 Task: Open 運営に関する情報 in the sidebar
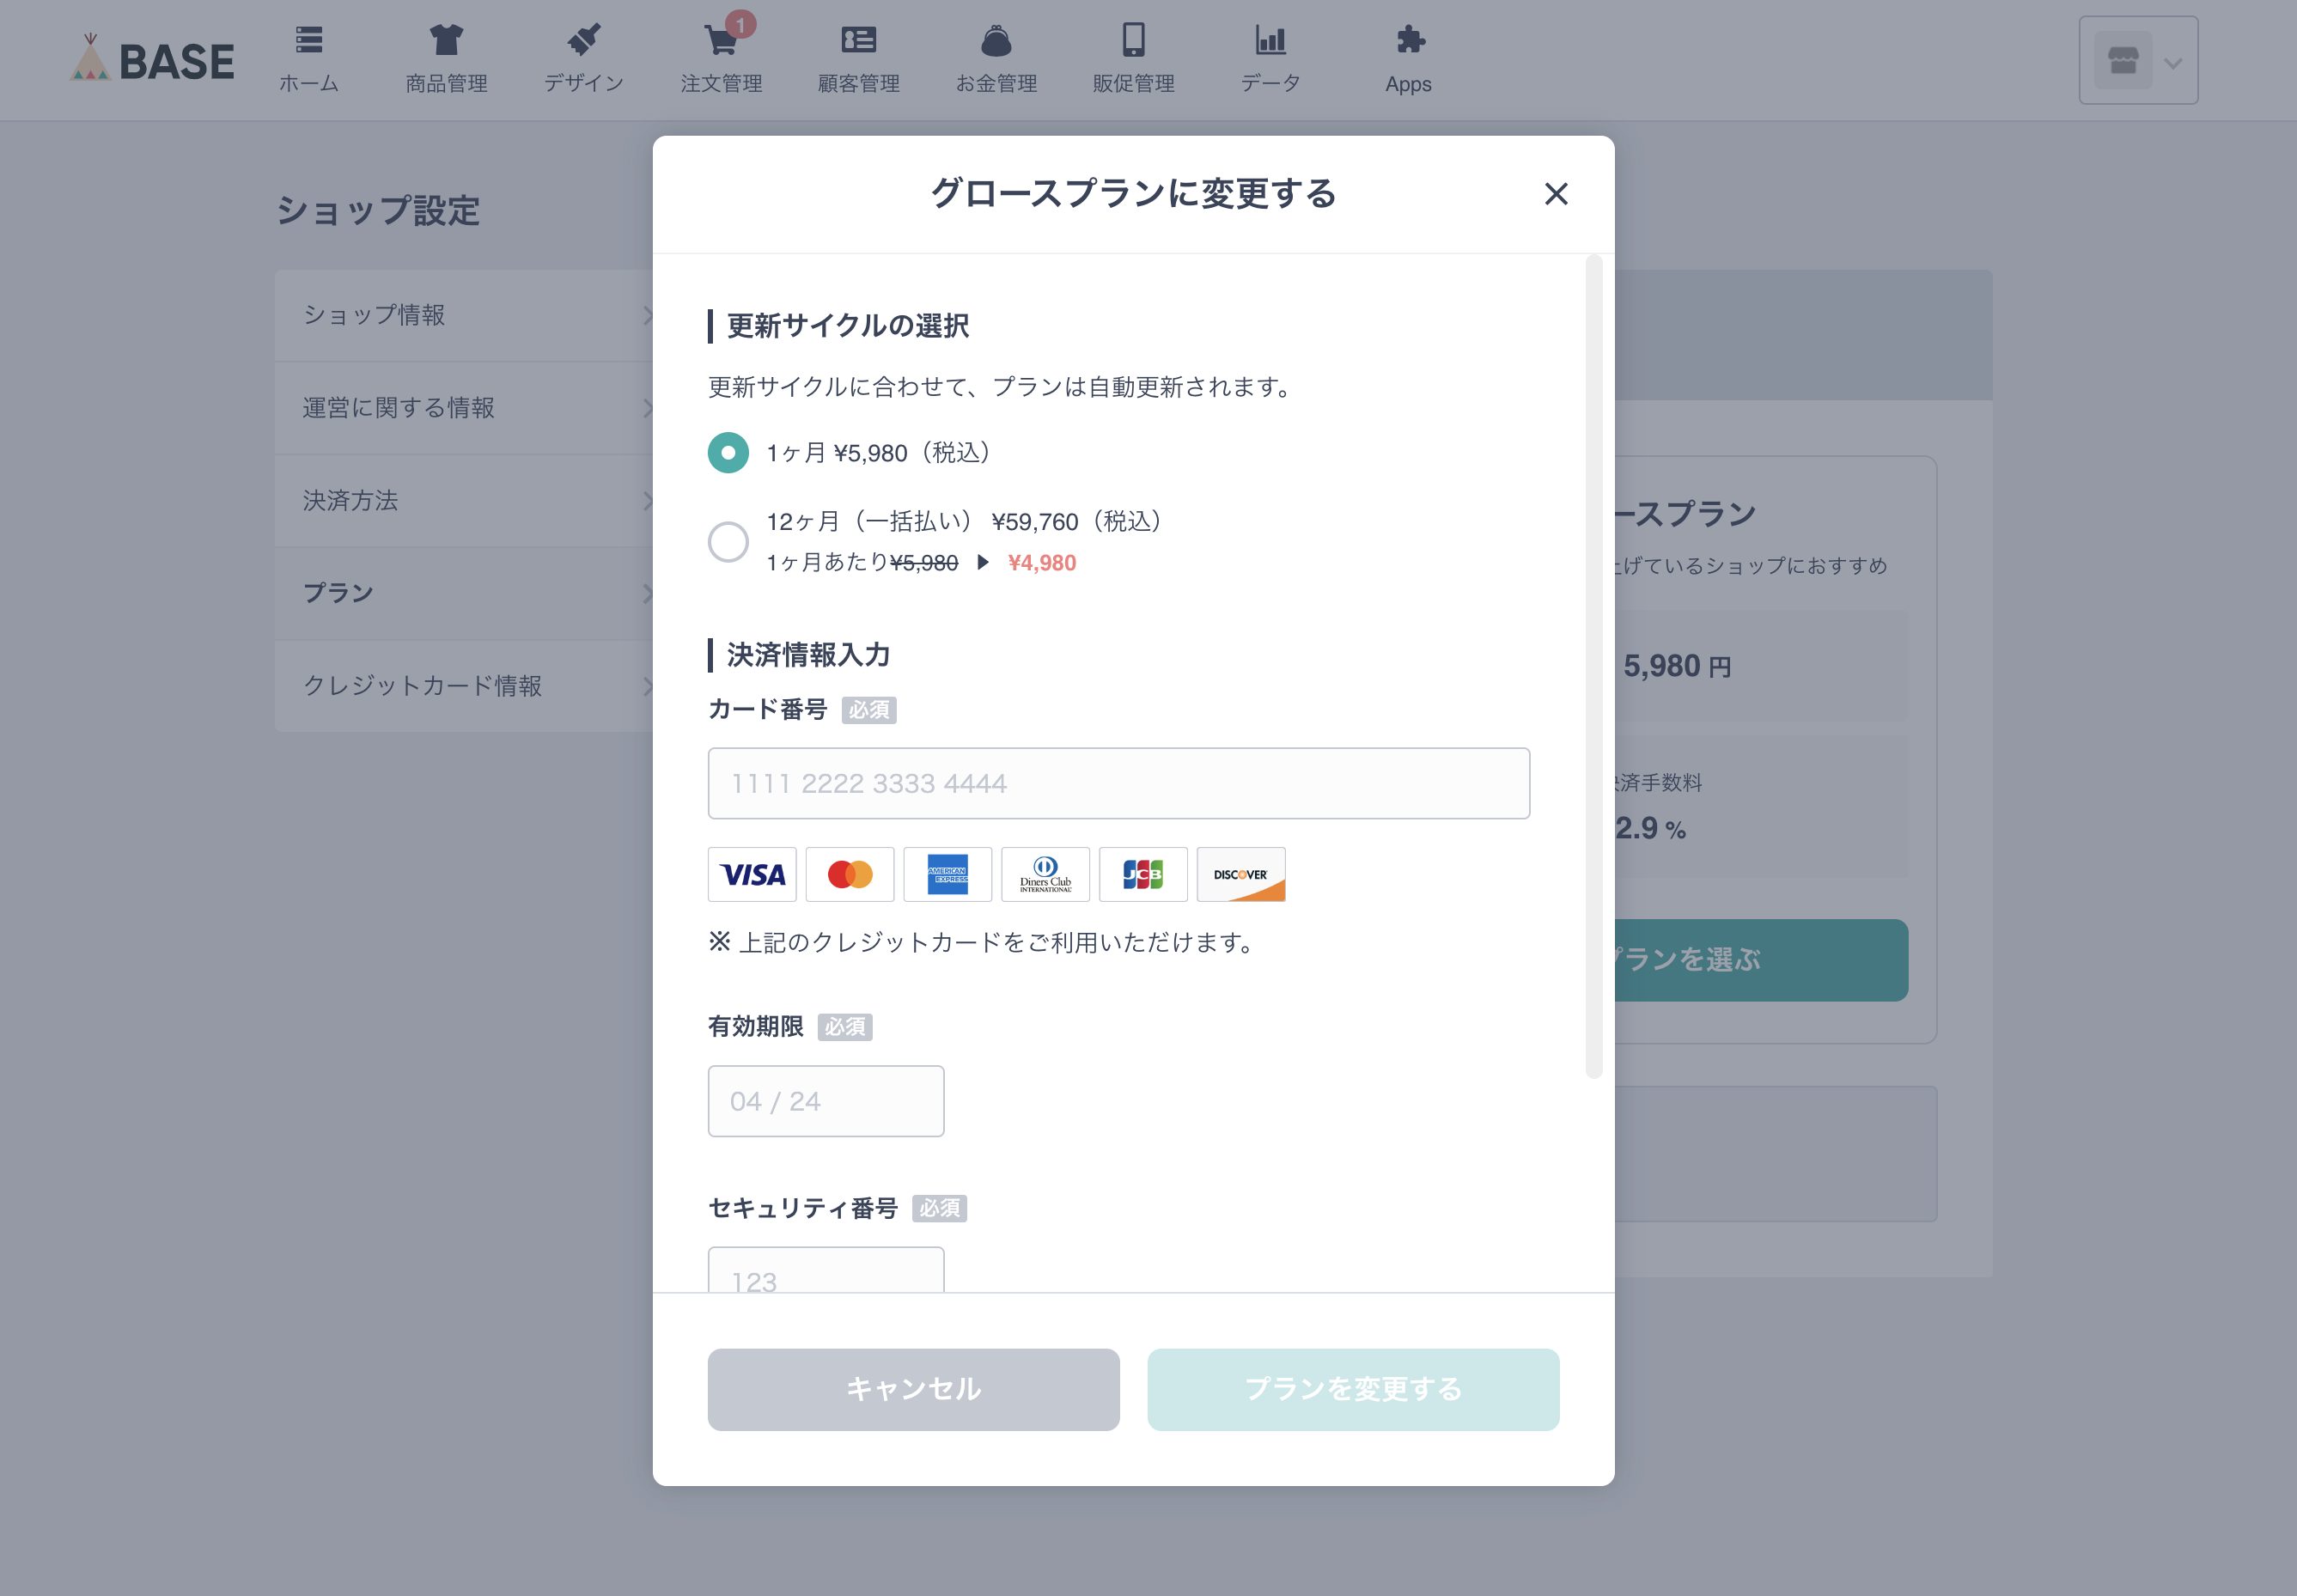tap(465, 408)
